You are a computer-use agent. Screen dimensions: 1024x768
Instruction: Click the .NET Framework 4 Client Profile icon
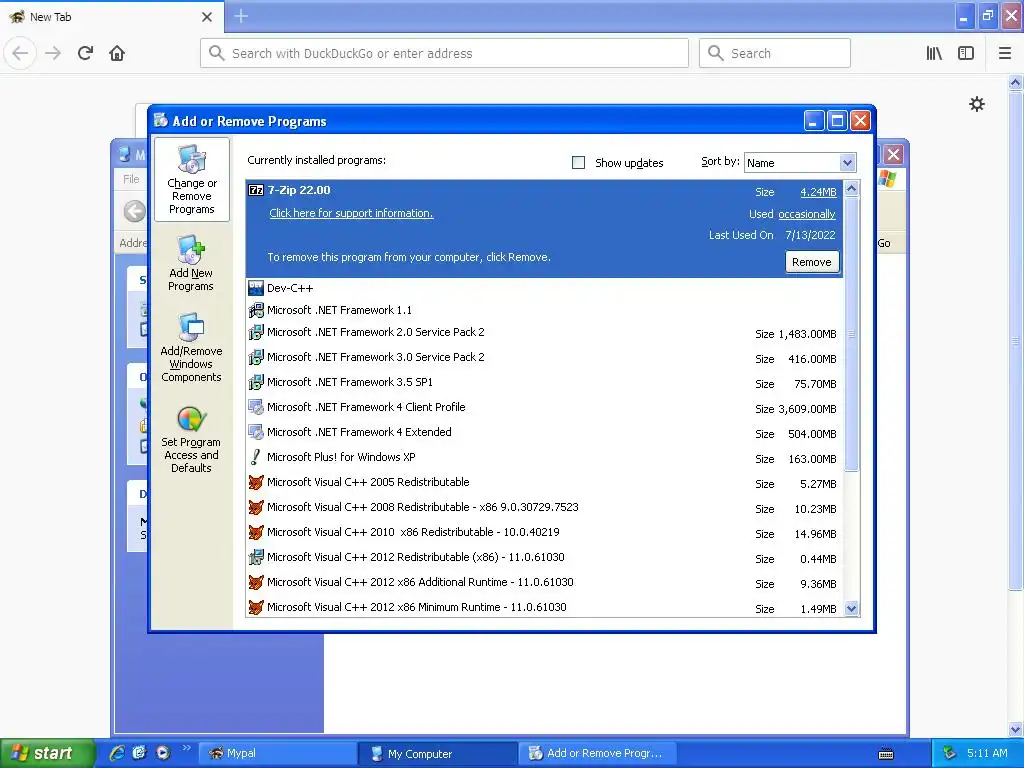tap(256, 407)
